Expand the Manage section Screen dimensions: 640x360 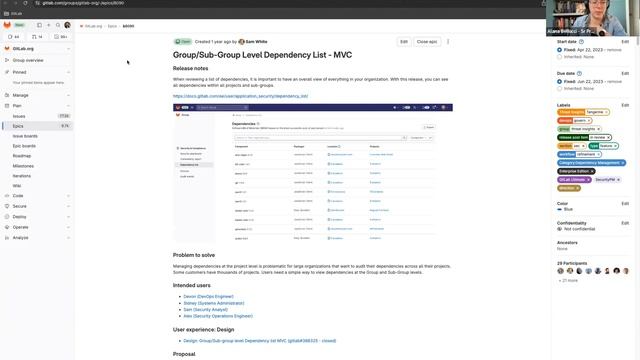click(37, 95)
